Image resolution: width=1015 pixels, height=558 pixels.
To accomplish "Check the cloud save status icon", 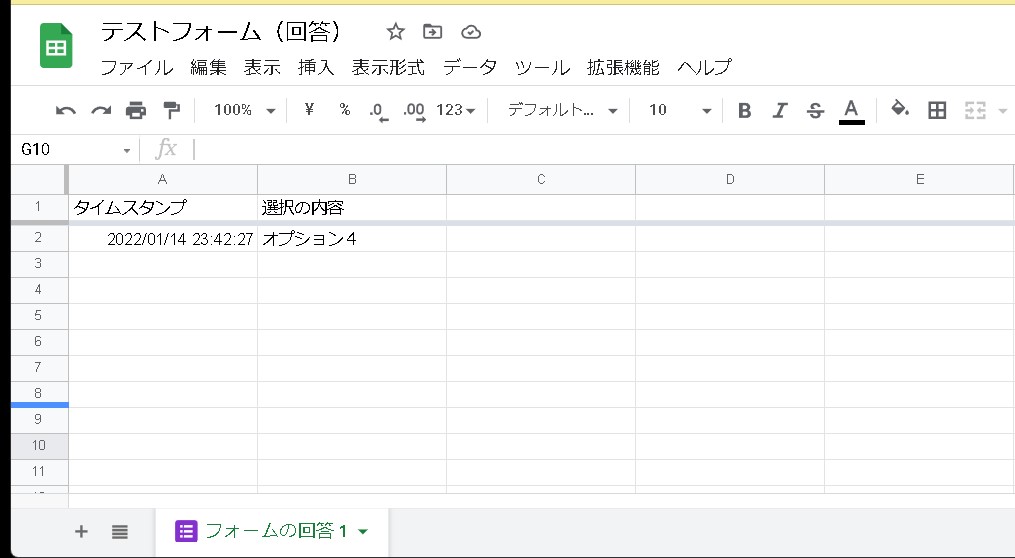I will pos(471,32).
